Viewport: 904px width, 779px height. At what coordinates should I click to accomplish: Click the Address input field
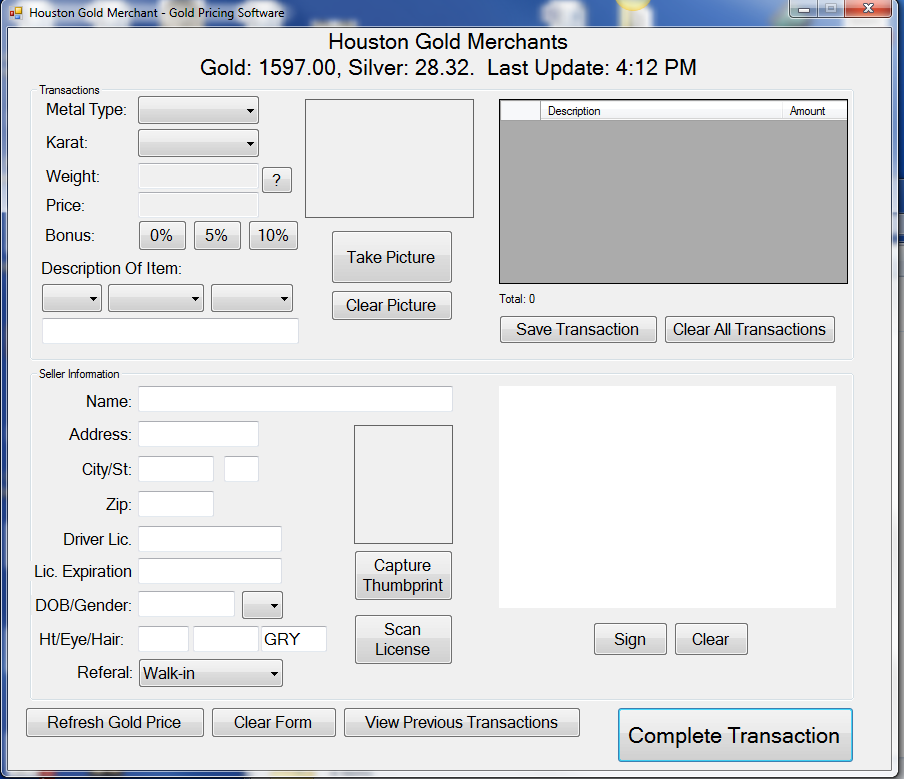point(198,434)
